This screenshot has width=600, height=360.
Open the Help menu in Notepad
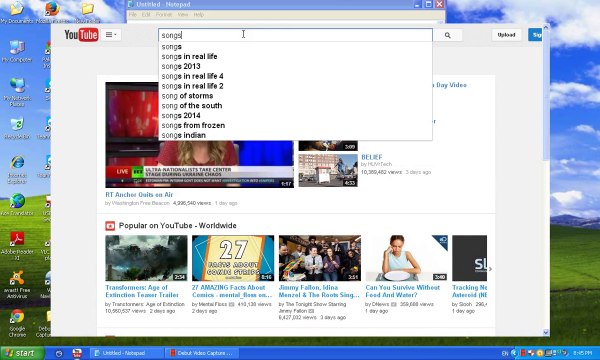[199, 15]
